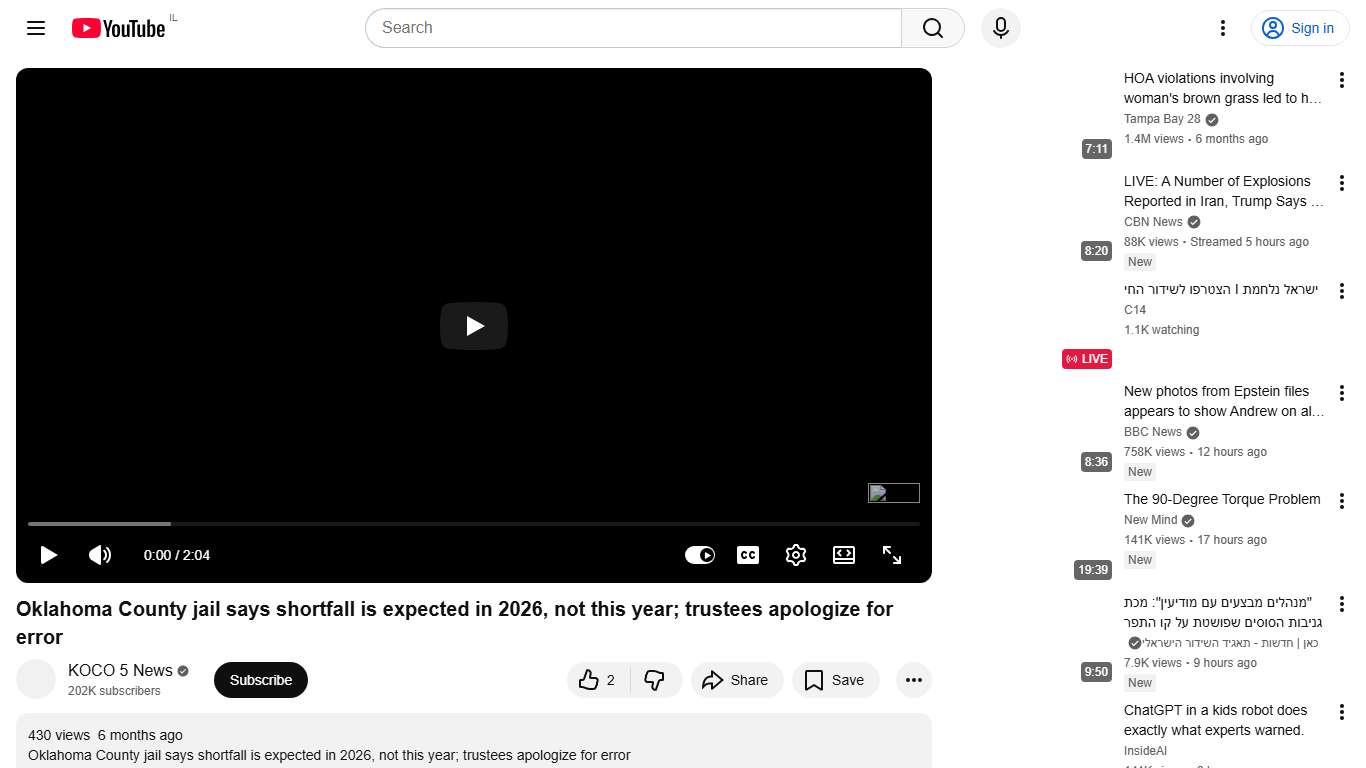This screenshot has width=1366, height=768.
Task: Click the Sign in button
Action: (1300, 28)
